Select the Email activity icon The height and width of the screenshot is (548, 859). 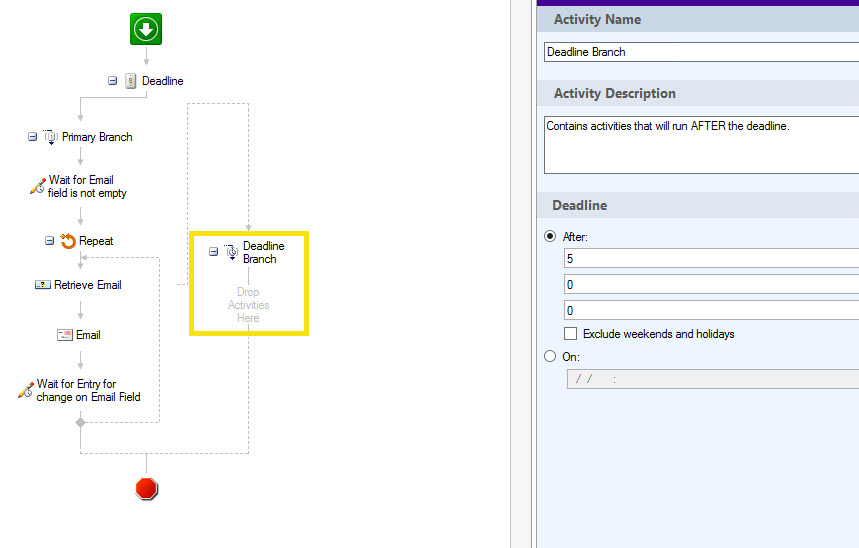pos(65,335)
